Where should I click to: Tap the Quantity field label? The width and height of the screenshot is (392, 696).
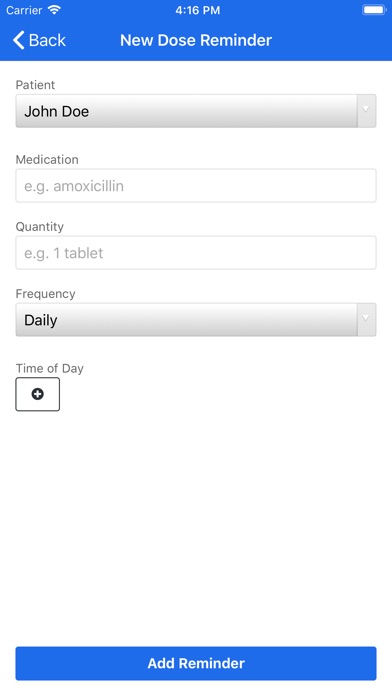(x=40, y=226)
